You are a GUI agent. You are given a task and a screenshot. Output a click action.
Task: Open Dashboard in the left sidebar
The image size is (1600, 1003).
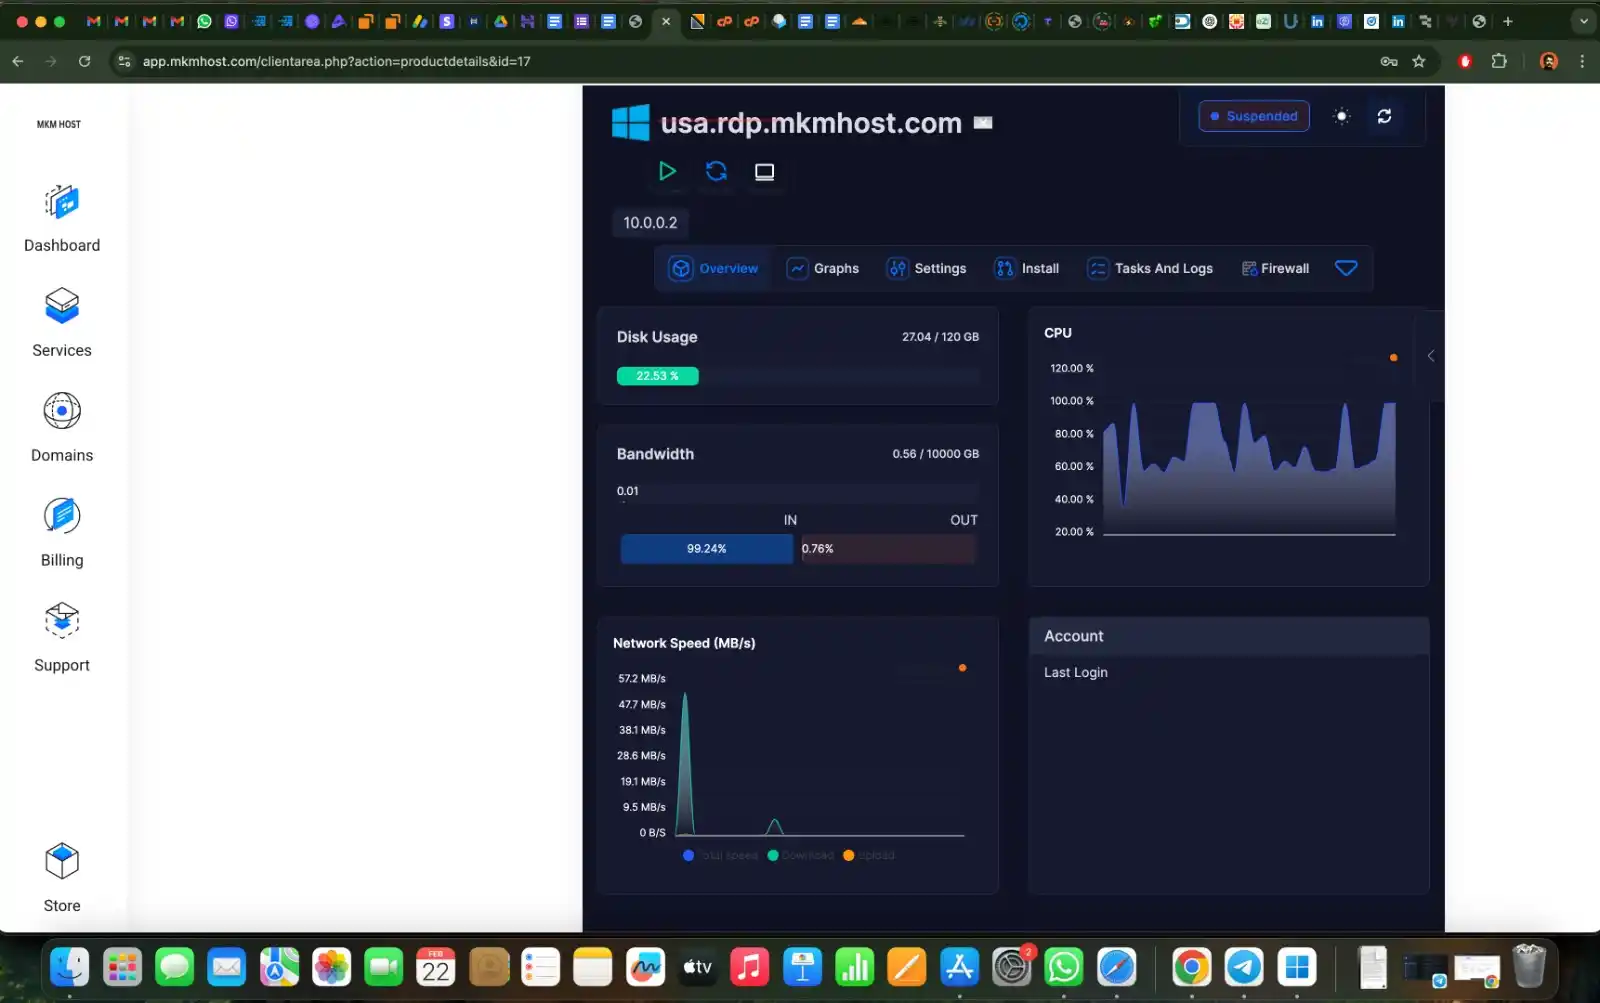tap(62, 219)
